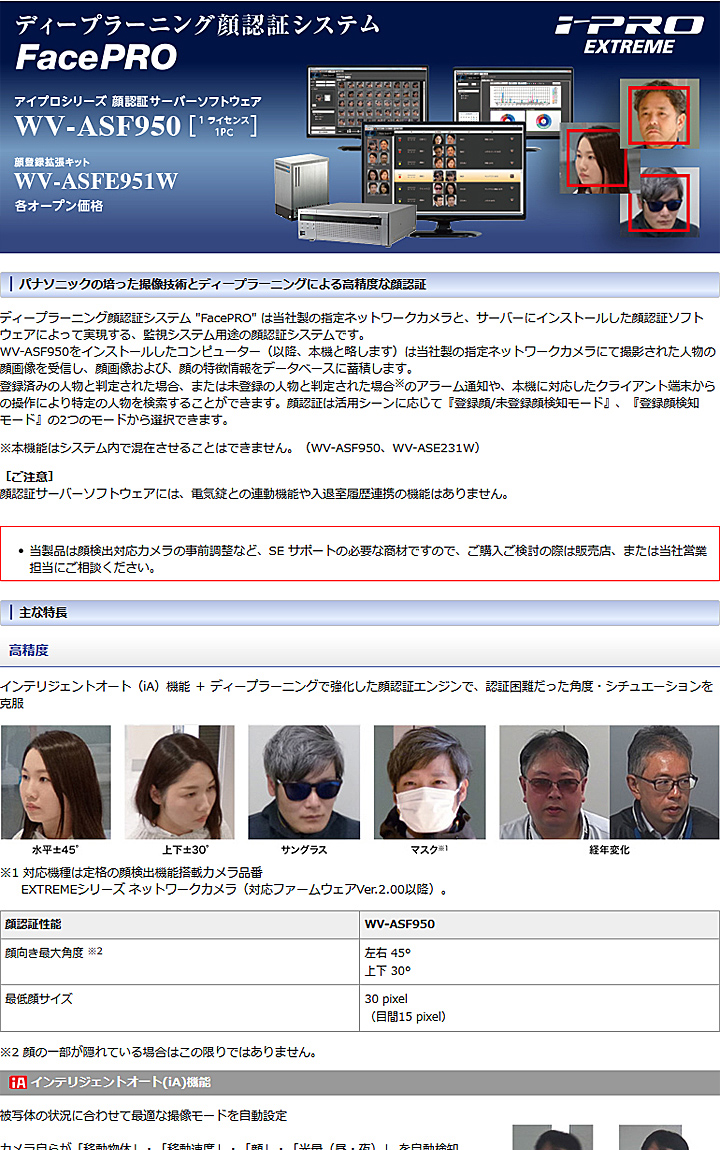This screenshot has width=720, height=1150.
Task: Click the 【ご注意】 notice label
Action: click(x=29, y=476)
